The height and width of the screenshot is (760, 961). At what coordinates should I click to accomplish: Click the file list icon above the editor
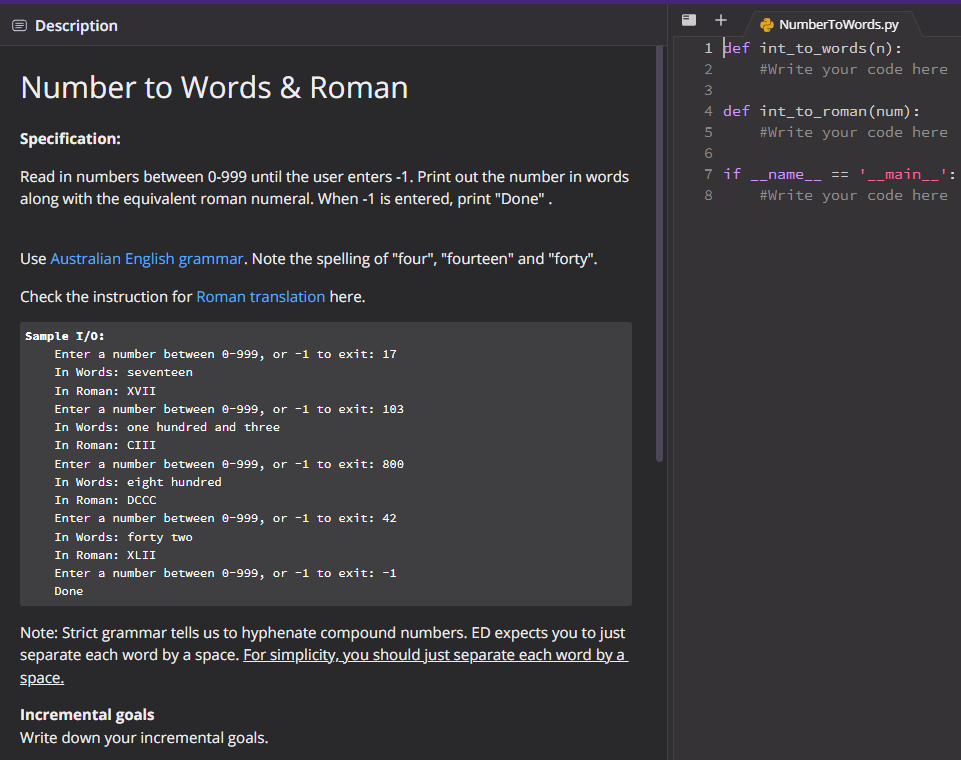(x=688, y=19)
